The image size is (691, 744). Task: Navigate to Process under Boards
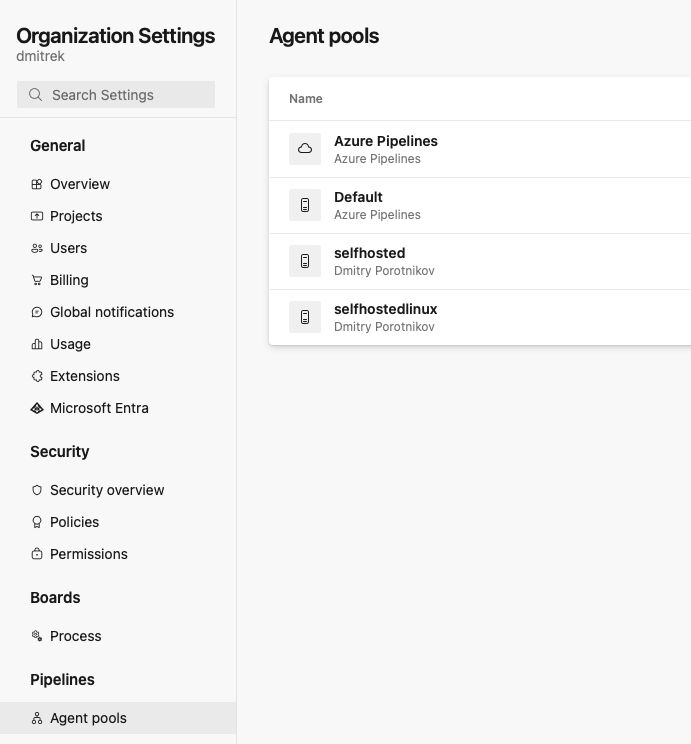(x=76, y=636)
